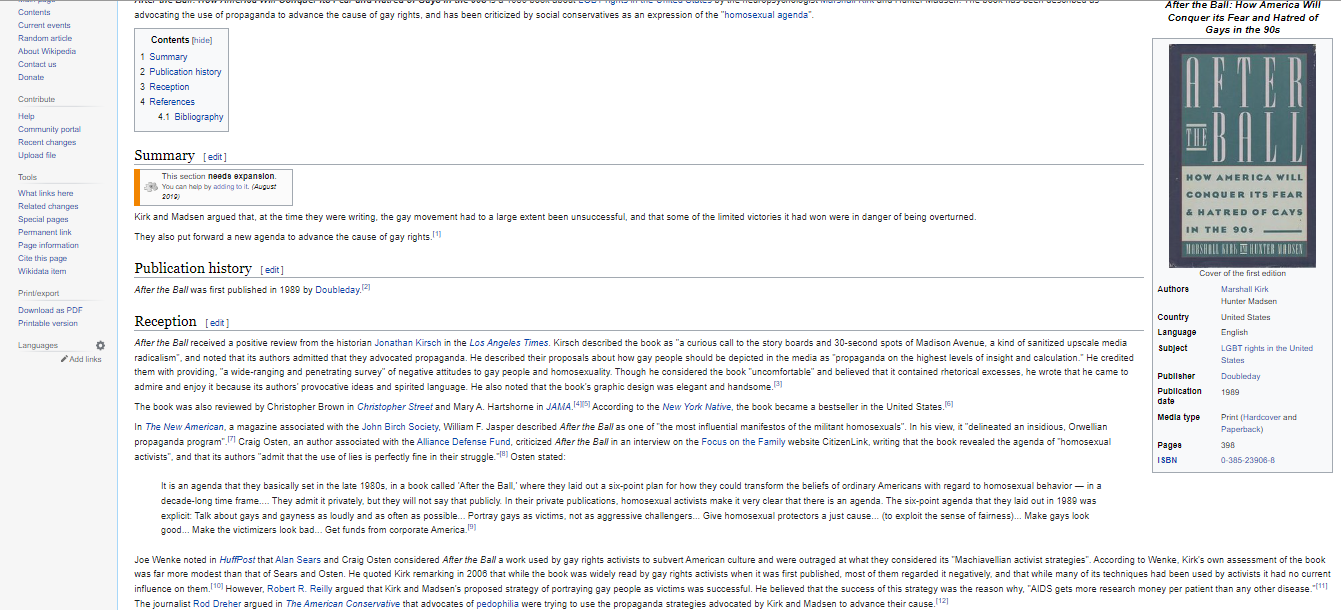Screen dimensions: 1341x610
Task: Edit the Publication history section
Action: click(x=272, y=270)
